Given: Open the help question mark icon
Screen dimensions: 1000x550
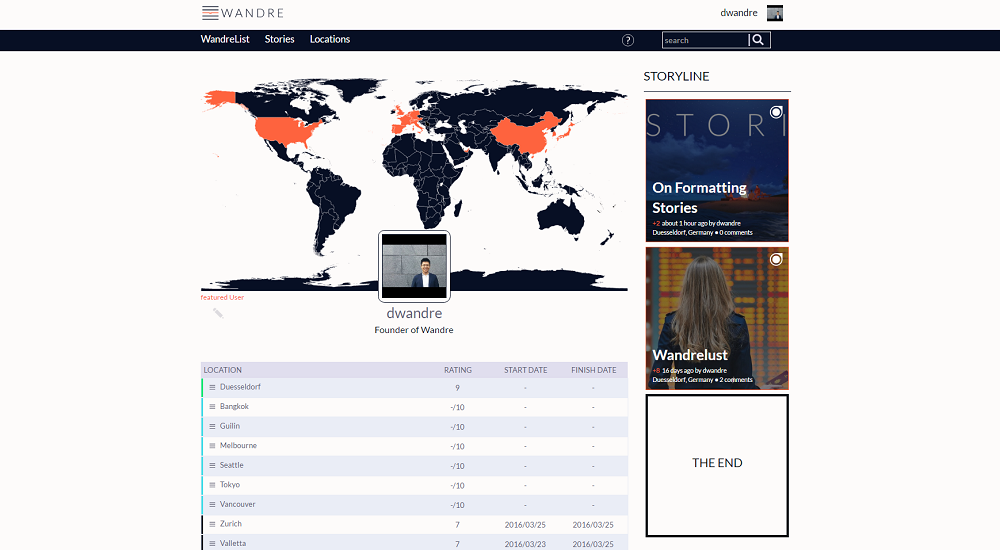Looking at the screenshot, I should pyautogui.click(x=628, y=40).
